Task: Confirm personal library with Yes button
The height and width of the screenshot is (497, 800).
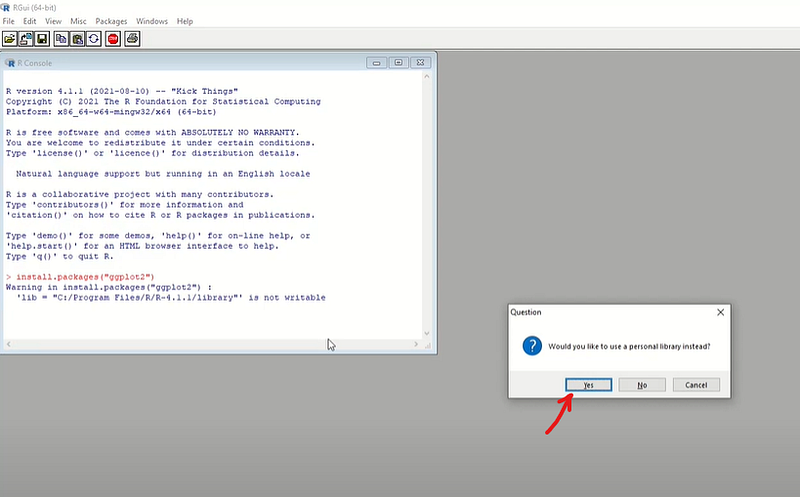Action: [x=588, y=385]
